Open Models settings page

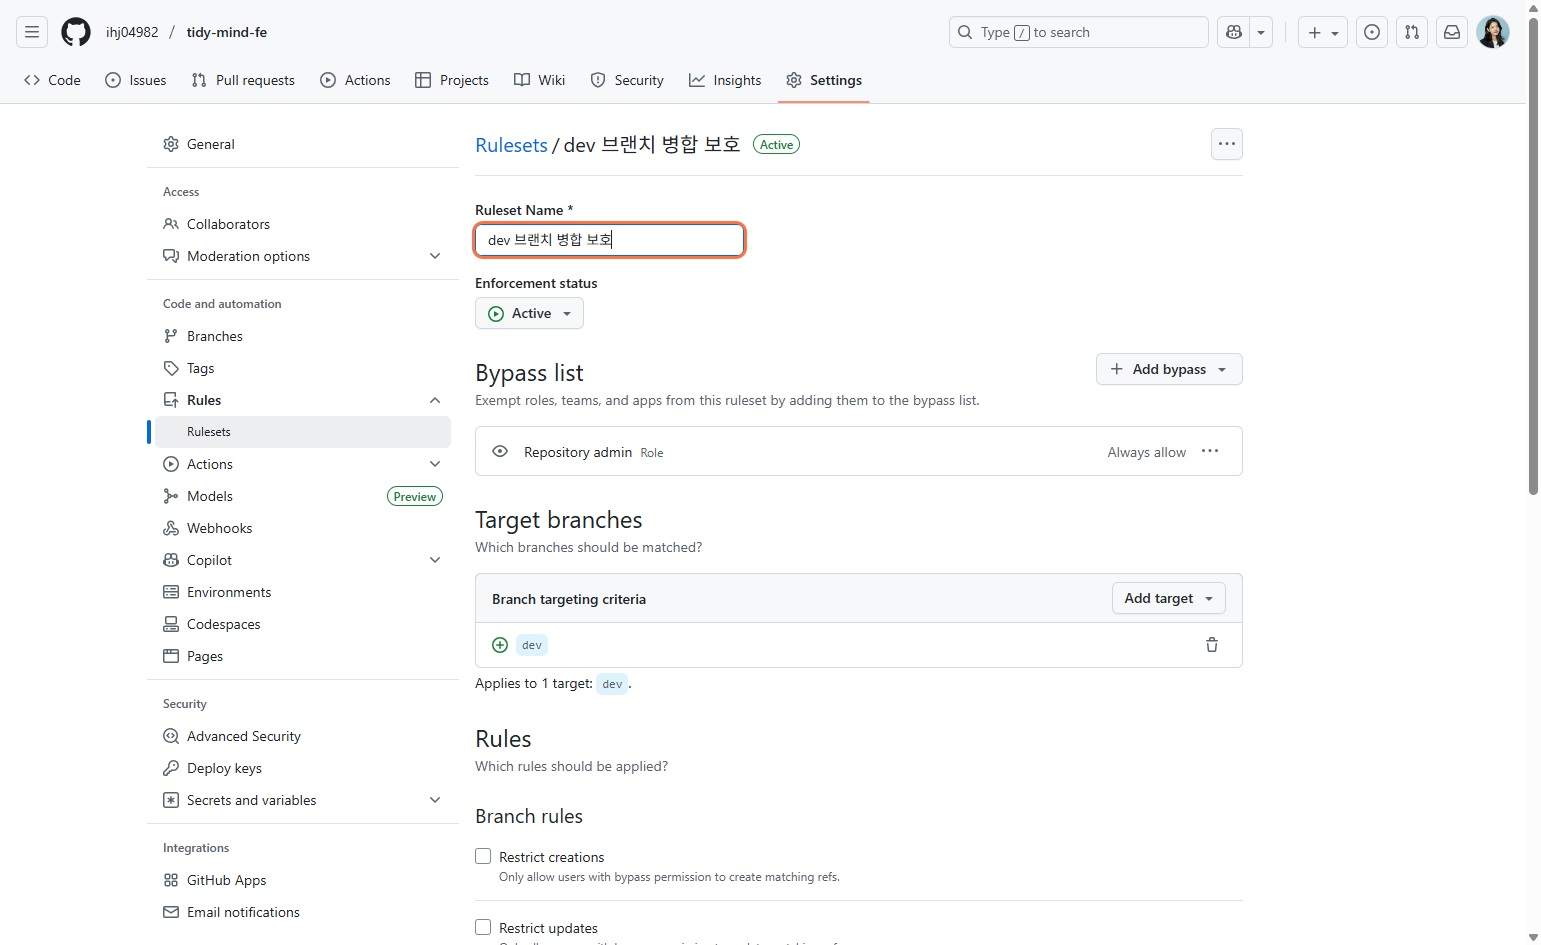[303, 496]
